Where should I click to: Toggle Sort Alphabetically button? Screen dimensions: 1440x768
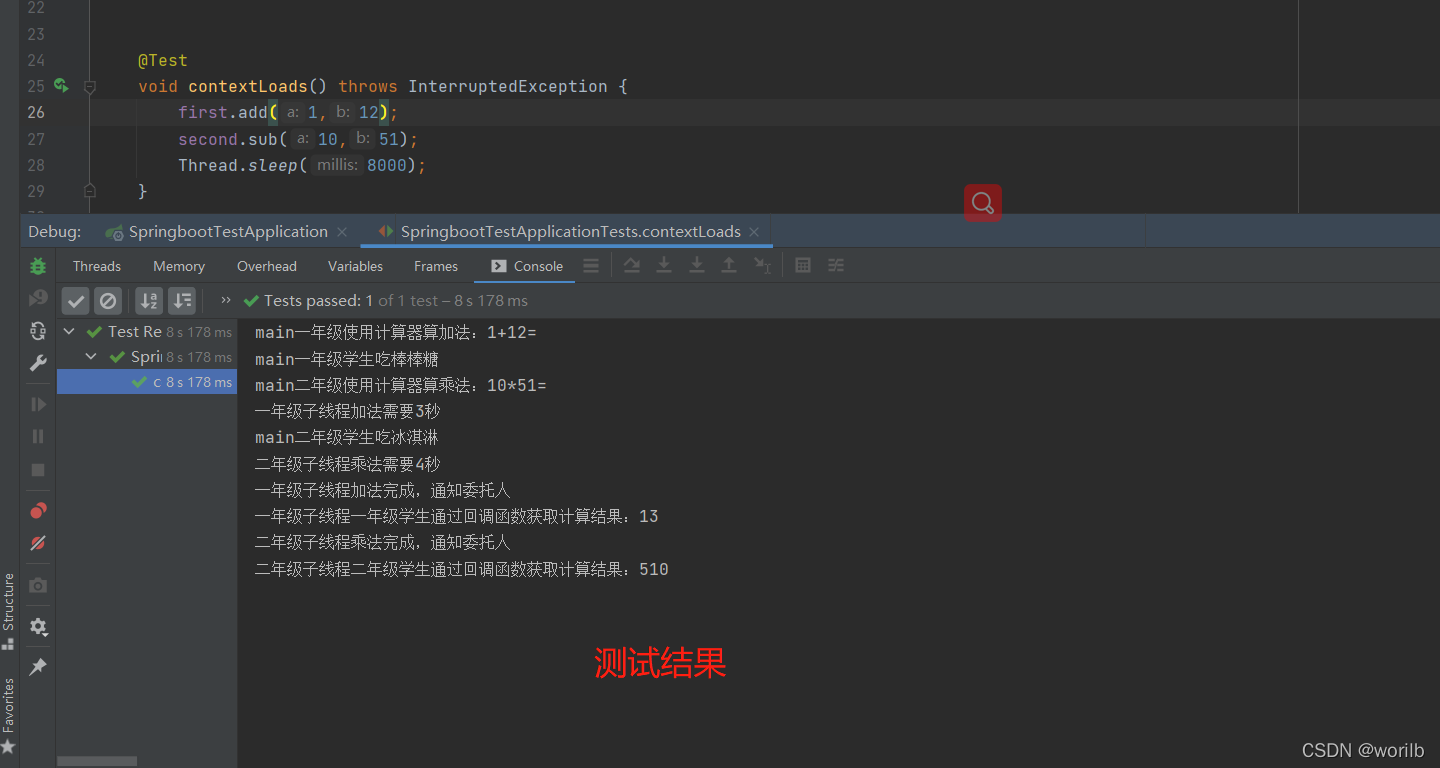[149, 300]
